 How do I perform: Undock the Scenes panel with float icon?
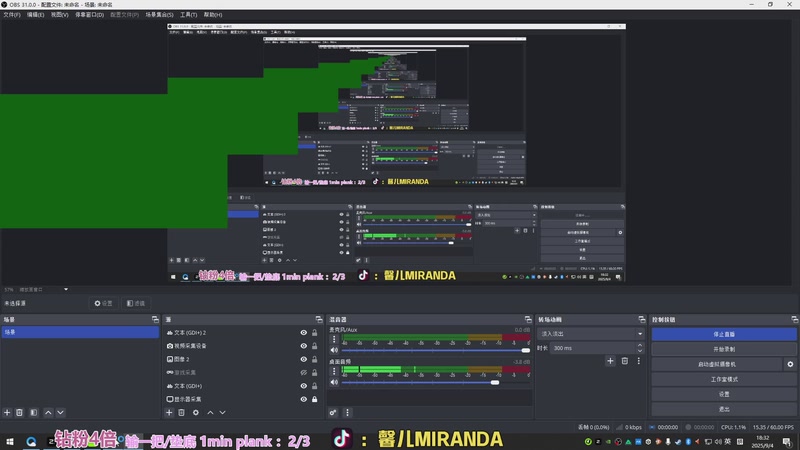pyautogui.click(x=155, y=319)
